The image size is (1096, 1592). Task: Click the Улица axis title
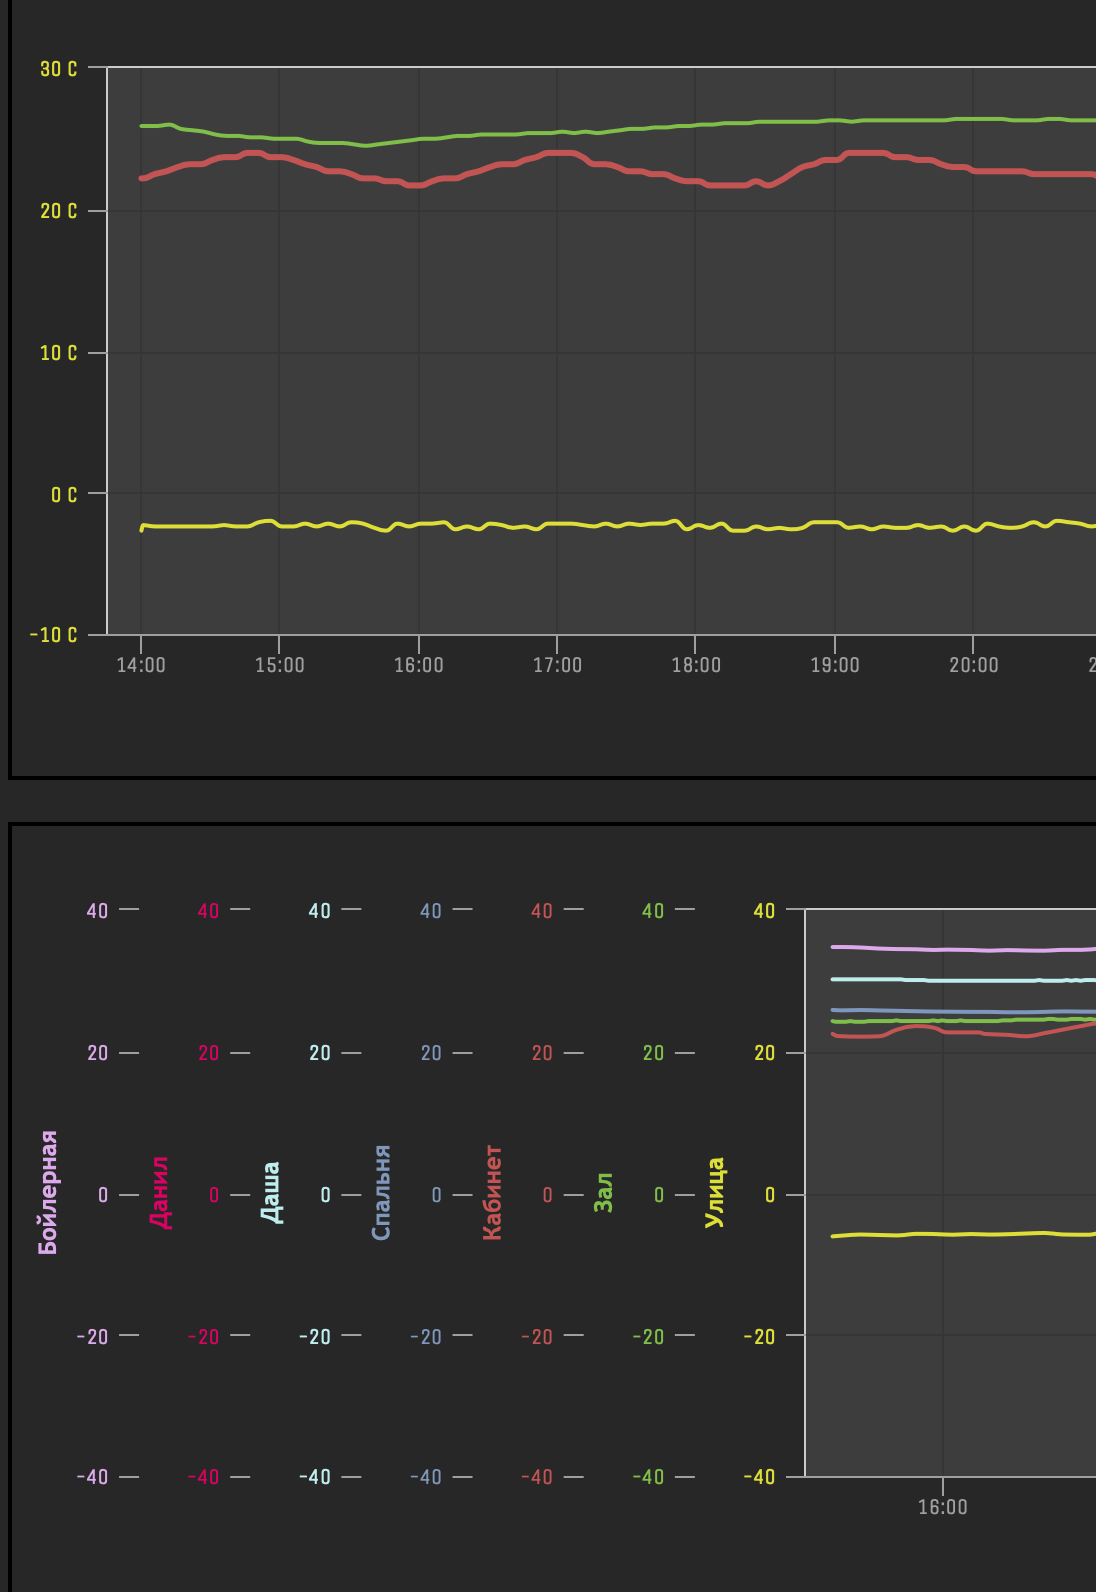tap(714, 1192)
